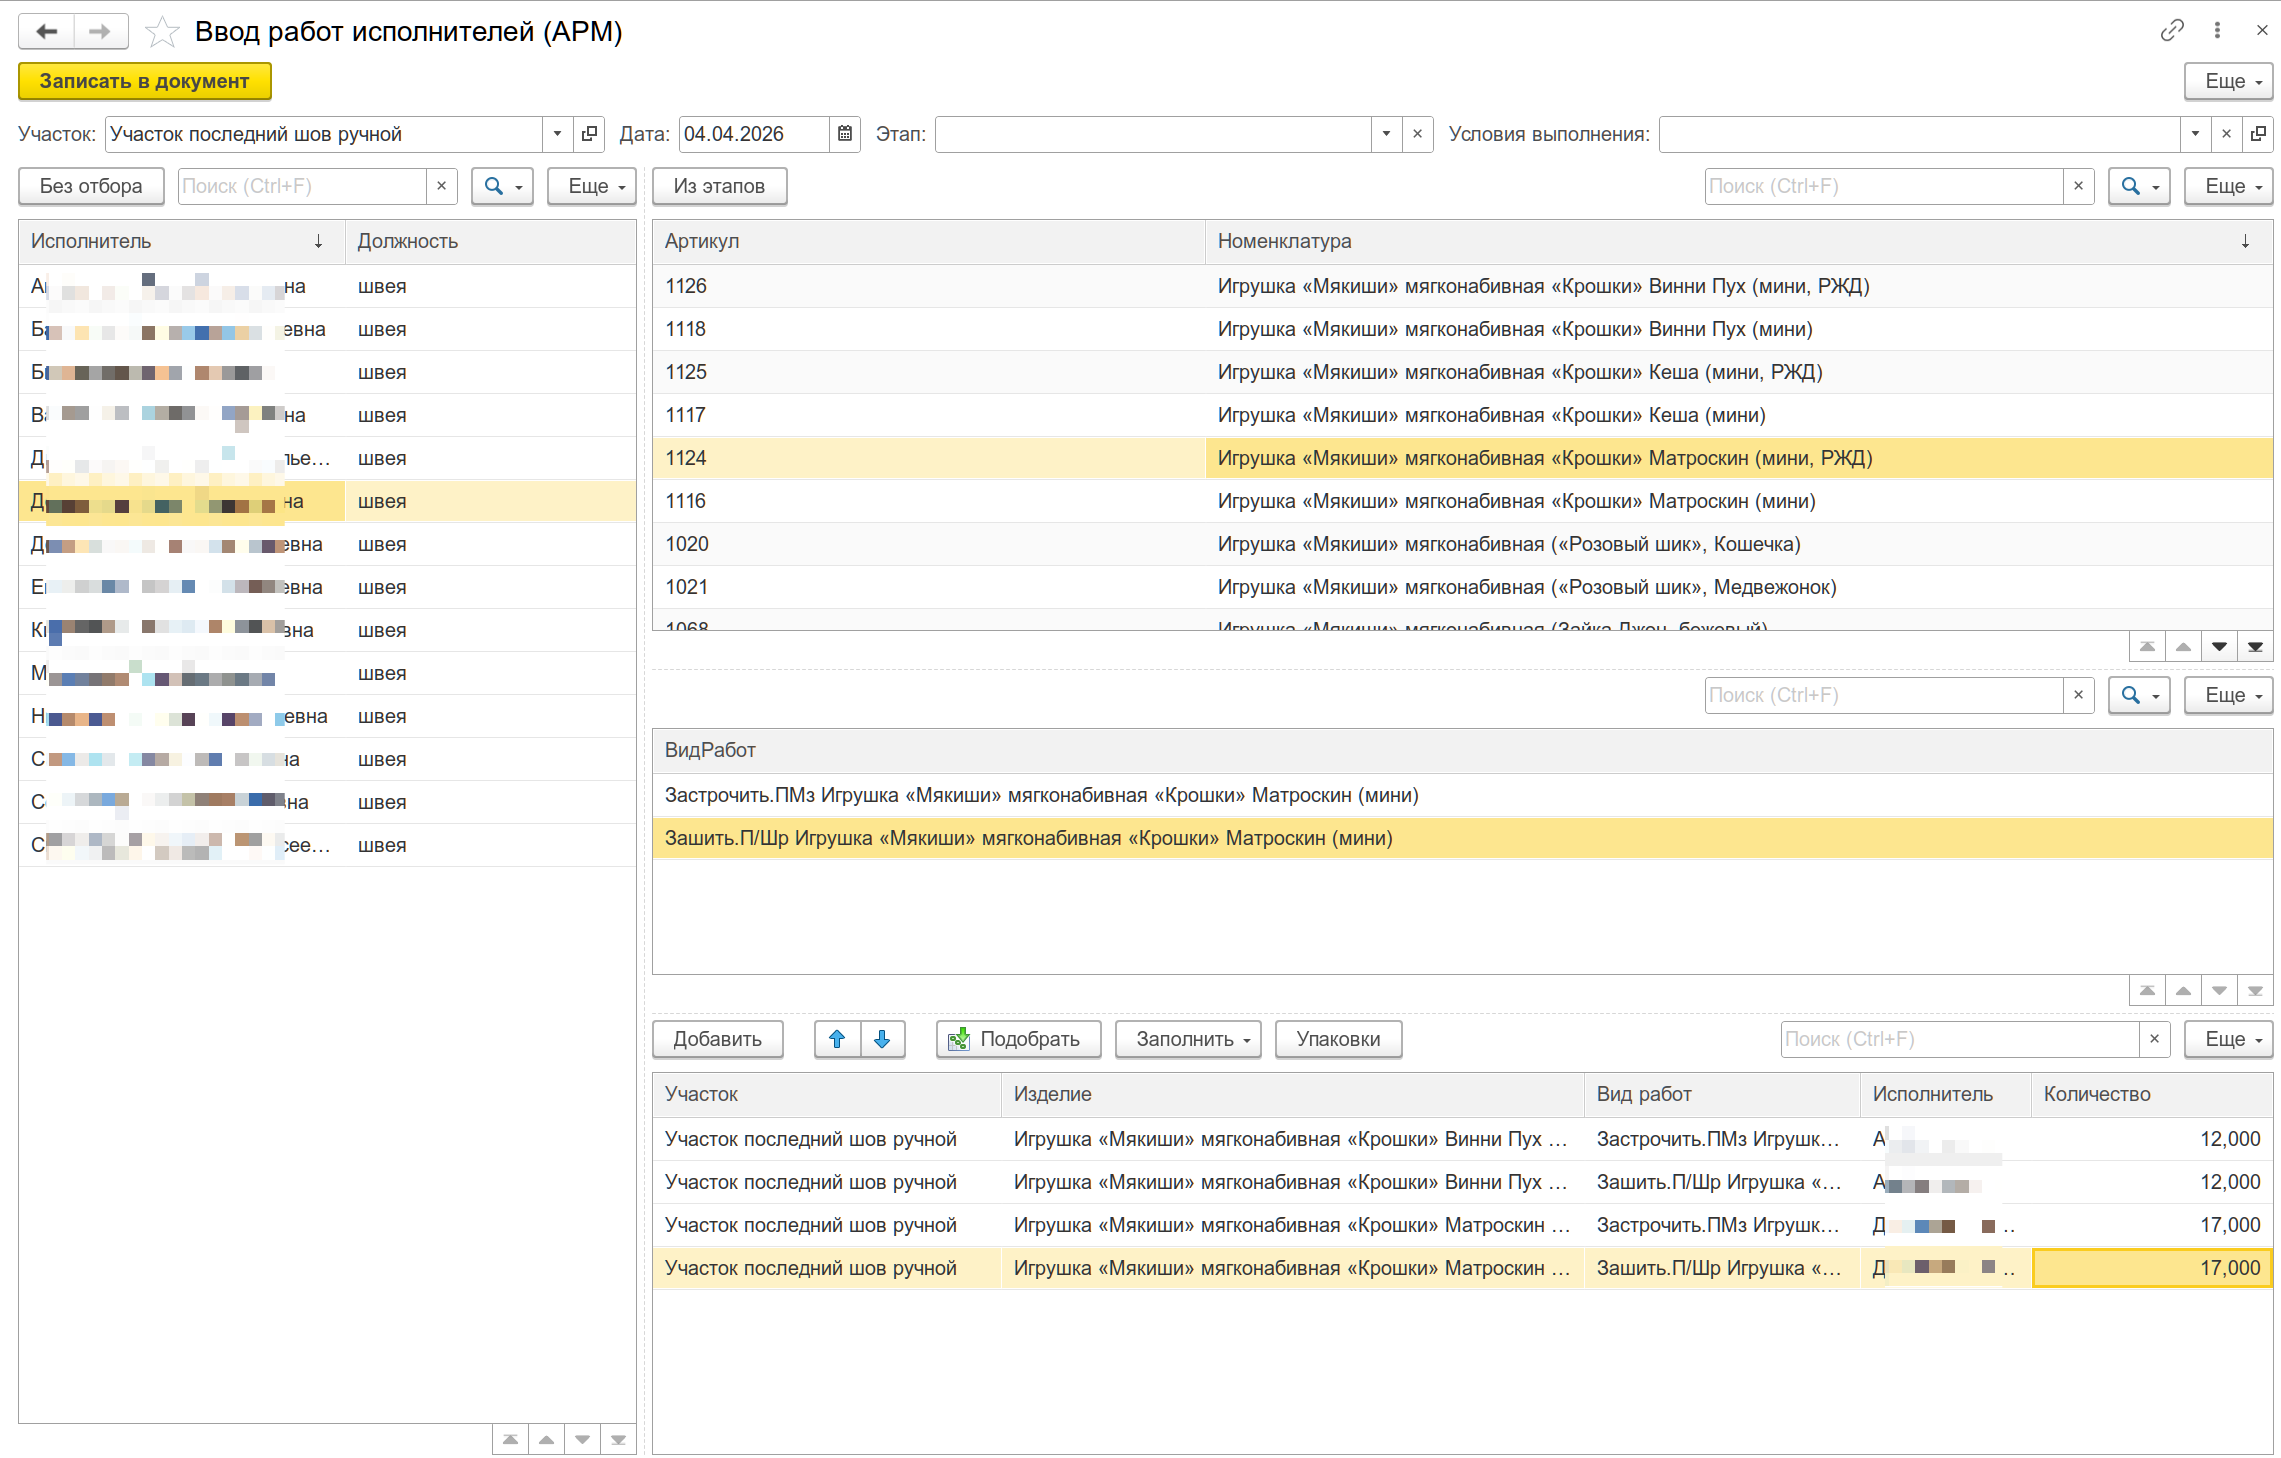2281x1458 pixels.
Task: Open the Заполнить dropdown menu
Action: 1188,1039
